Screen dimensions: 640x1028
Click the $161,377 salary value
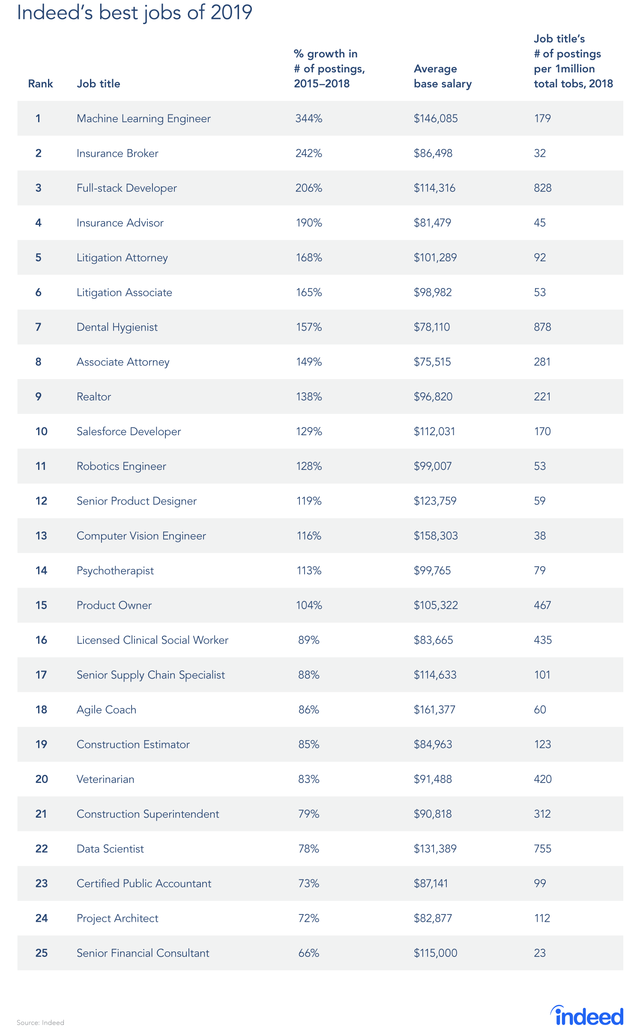pos(436,710)
